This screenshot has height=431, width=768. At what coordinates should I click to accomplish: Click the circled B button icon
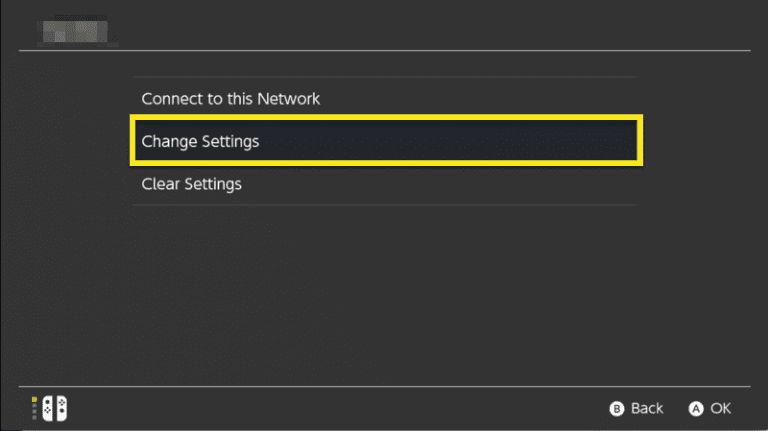617,408
